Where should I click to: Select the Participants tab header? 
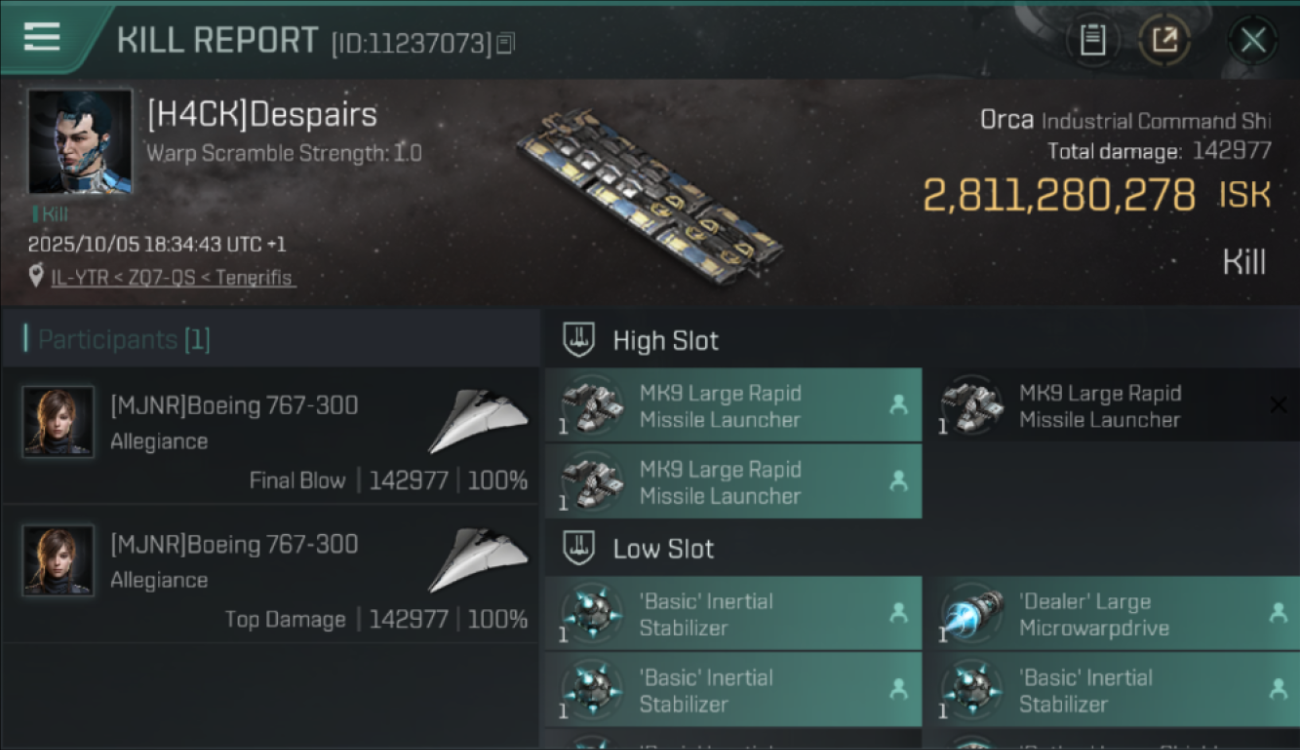(124, 340)
